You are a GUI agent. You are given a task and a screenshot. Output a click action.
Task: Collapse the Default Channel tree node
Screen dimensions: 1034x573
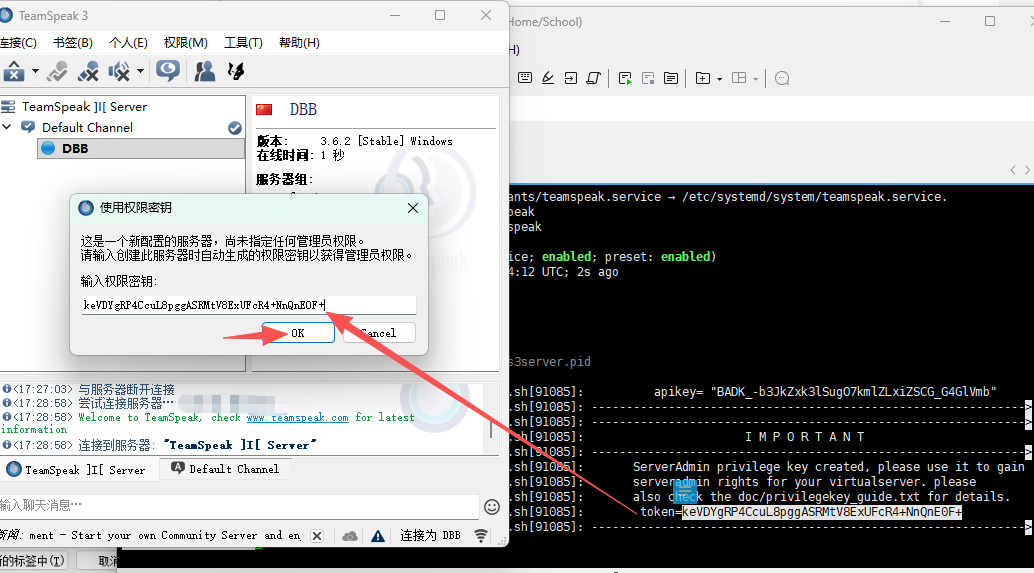point(7,127)
